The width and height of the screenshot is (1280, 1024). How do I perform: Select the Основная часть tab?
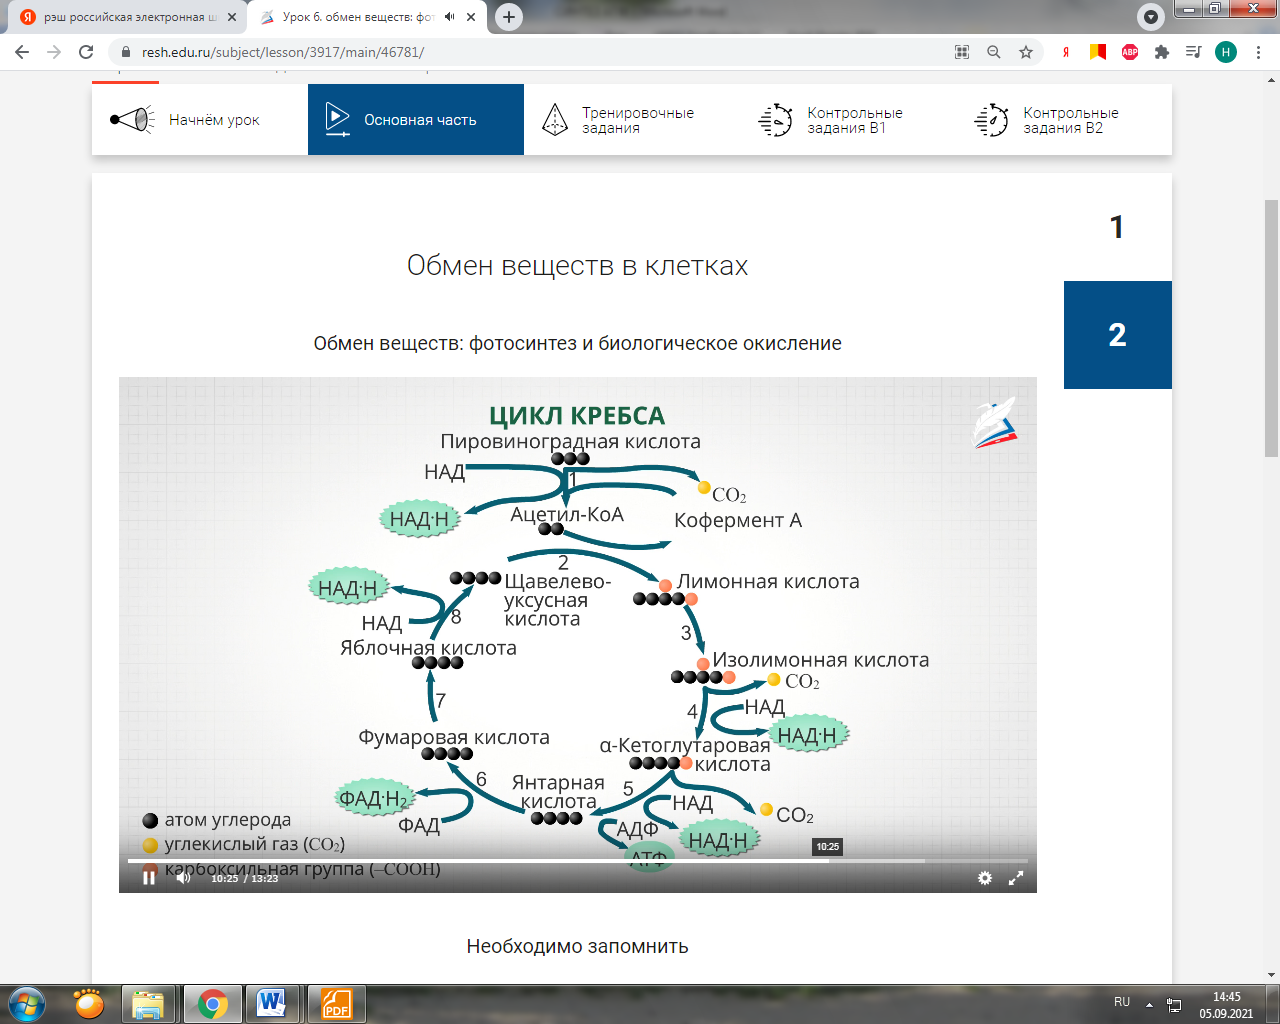(416, 120)
